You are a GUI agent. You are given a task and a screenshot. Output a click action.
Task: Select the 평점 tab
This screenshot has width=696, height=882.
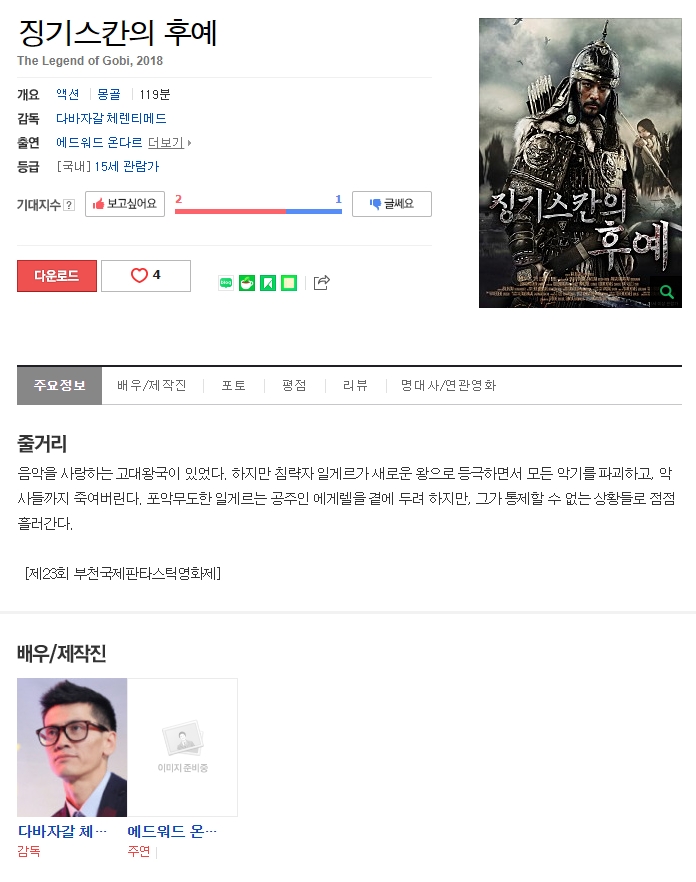click(x=294, y=385)
